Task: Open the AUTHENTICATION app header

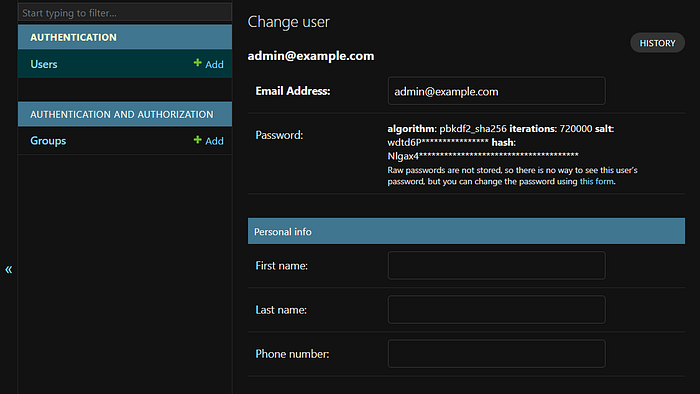Action: pos(125,37)
